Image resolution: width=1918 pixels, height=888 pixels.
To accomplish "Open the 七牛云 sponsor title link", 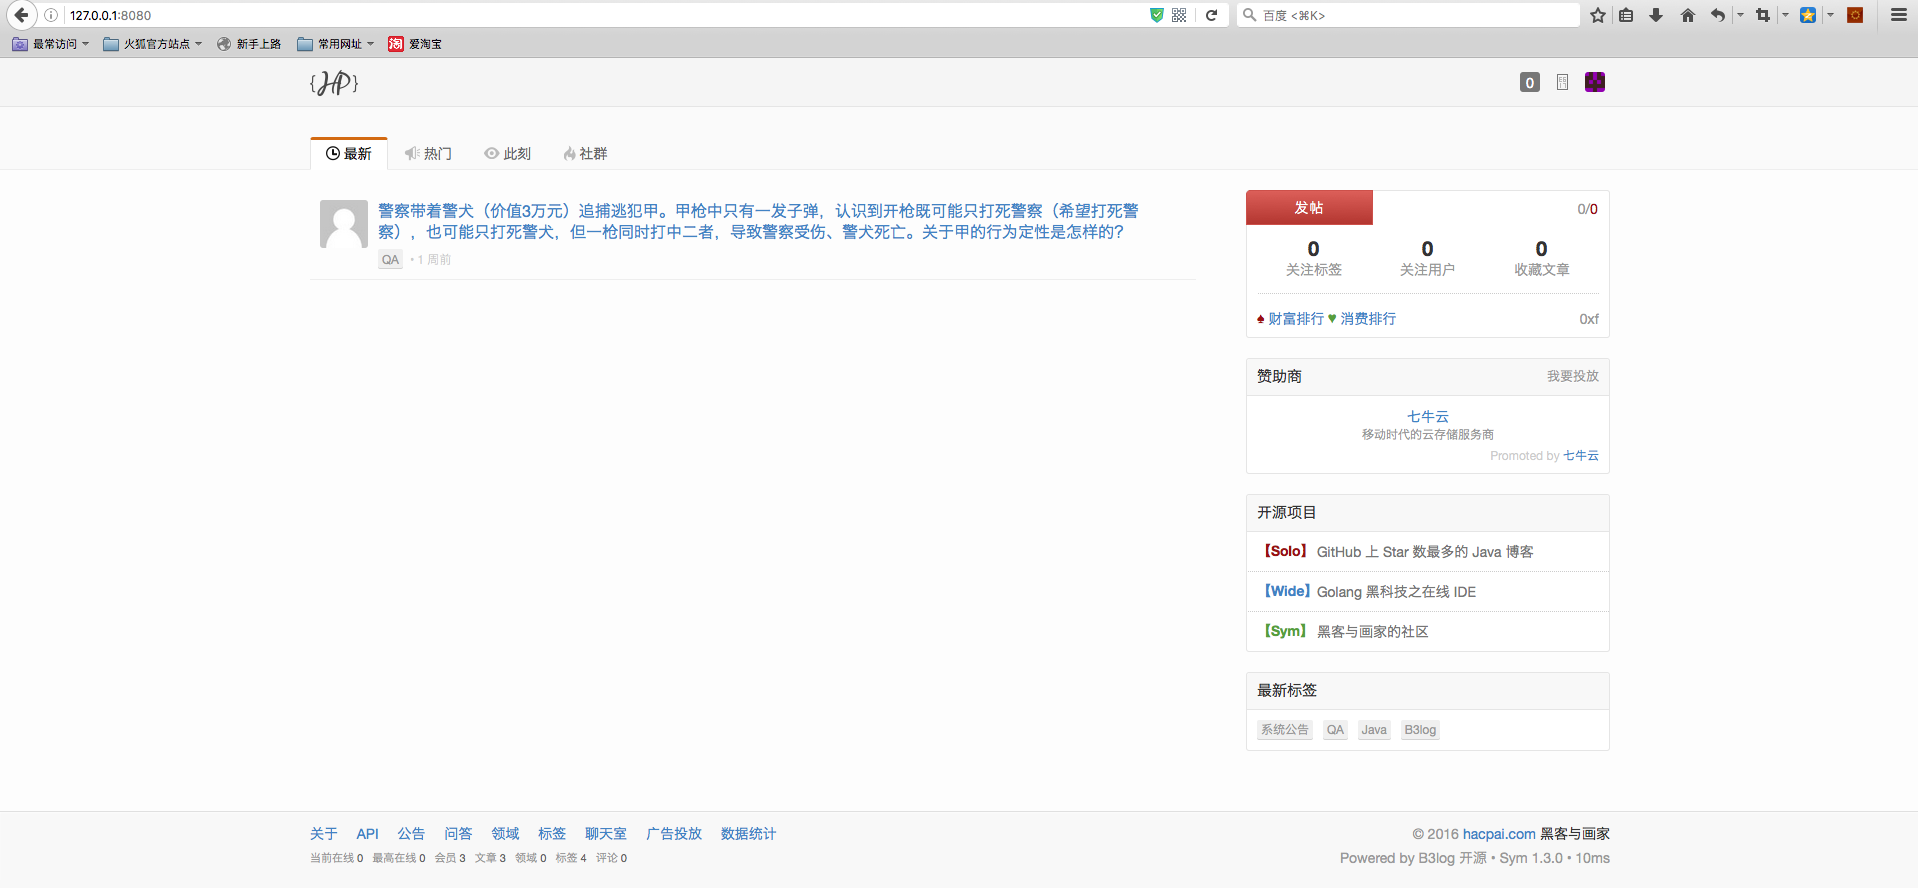I will tap(1428, 417).
